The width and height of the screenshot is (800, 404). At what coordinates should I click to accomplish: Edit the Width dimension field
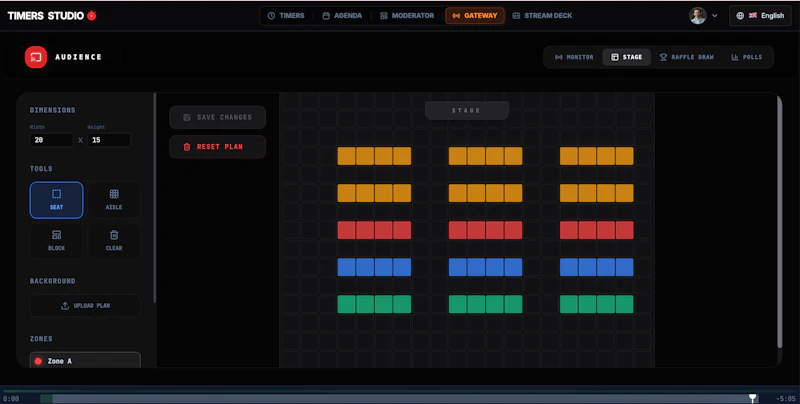pos(52,140)
